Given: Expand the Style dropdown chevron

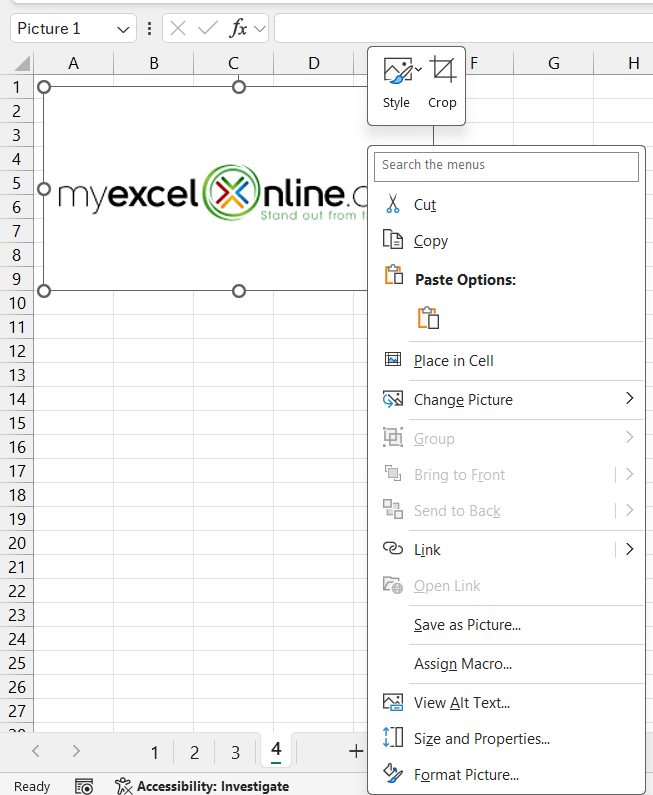Looking at the screenshot, I should point(418,69).
